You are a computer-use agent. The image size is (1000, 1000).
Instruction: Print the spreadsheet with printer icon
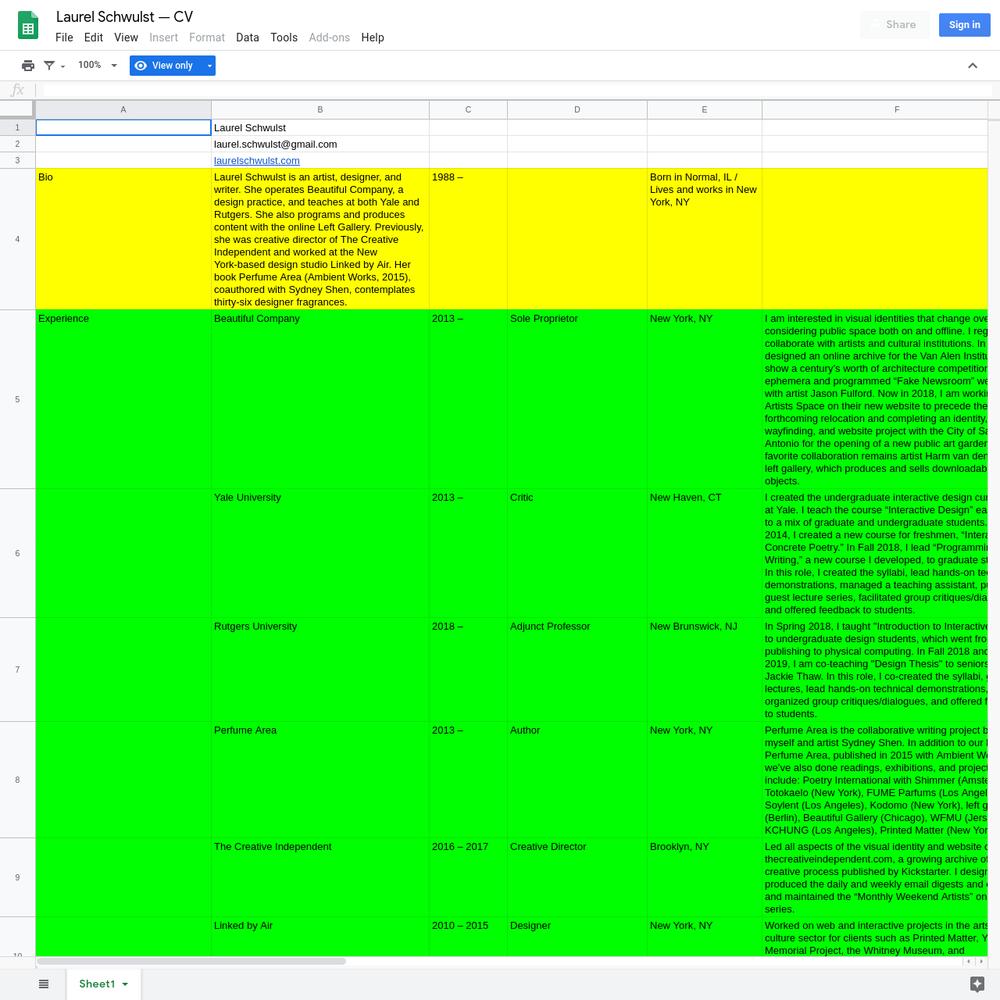(x=27, y=66)
